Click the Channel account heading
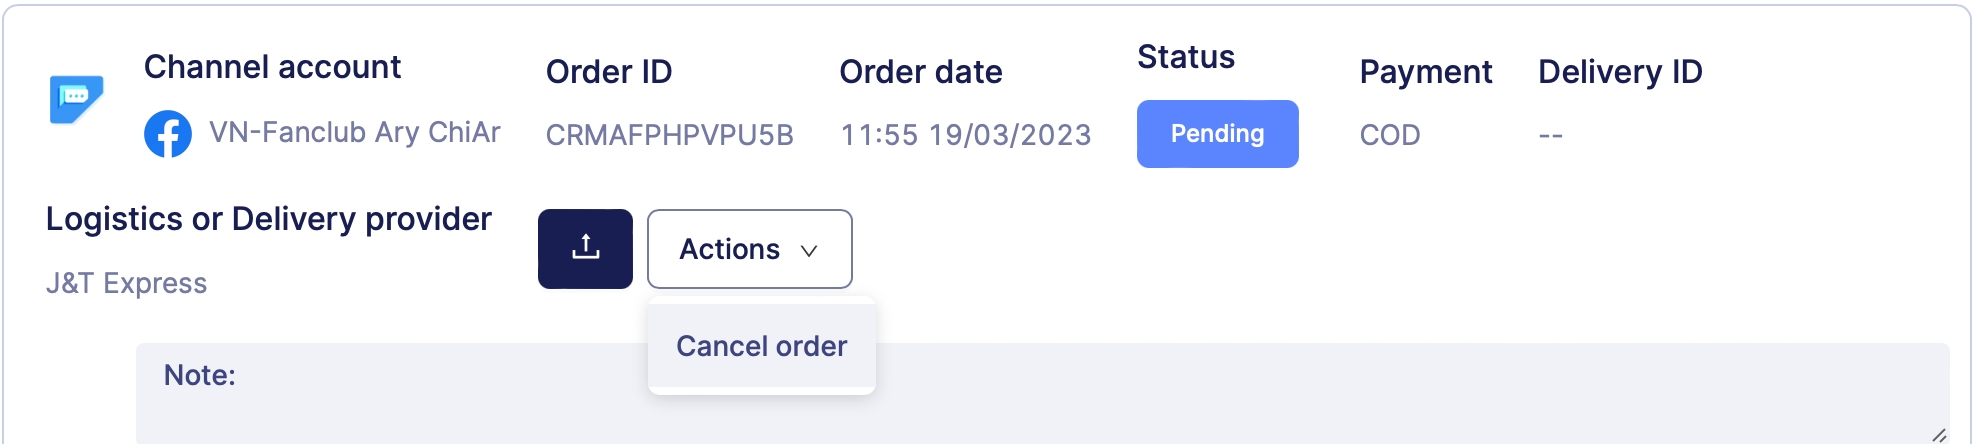The height and width of the screenshot is (444, 1976). (x=272, y=67)
